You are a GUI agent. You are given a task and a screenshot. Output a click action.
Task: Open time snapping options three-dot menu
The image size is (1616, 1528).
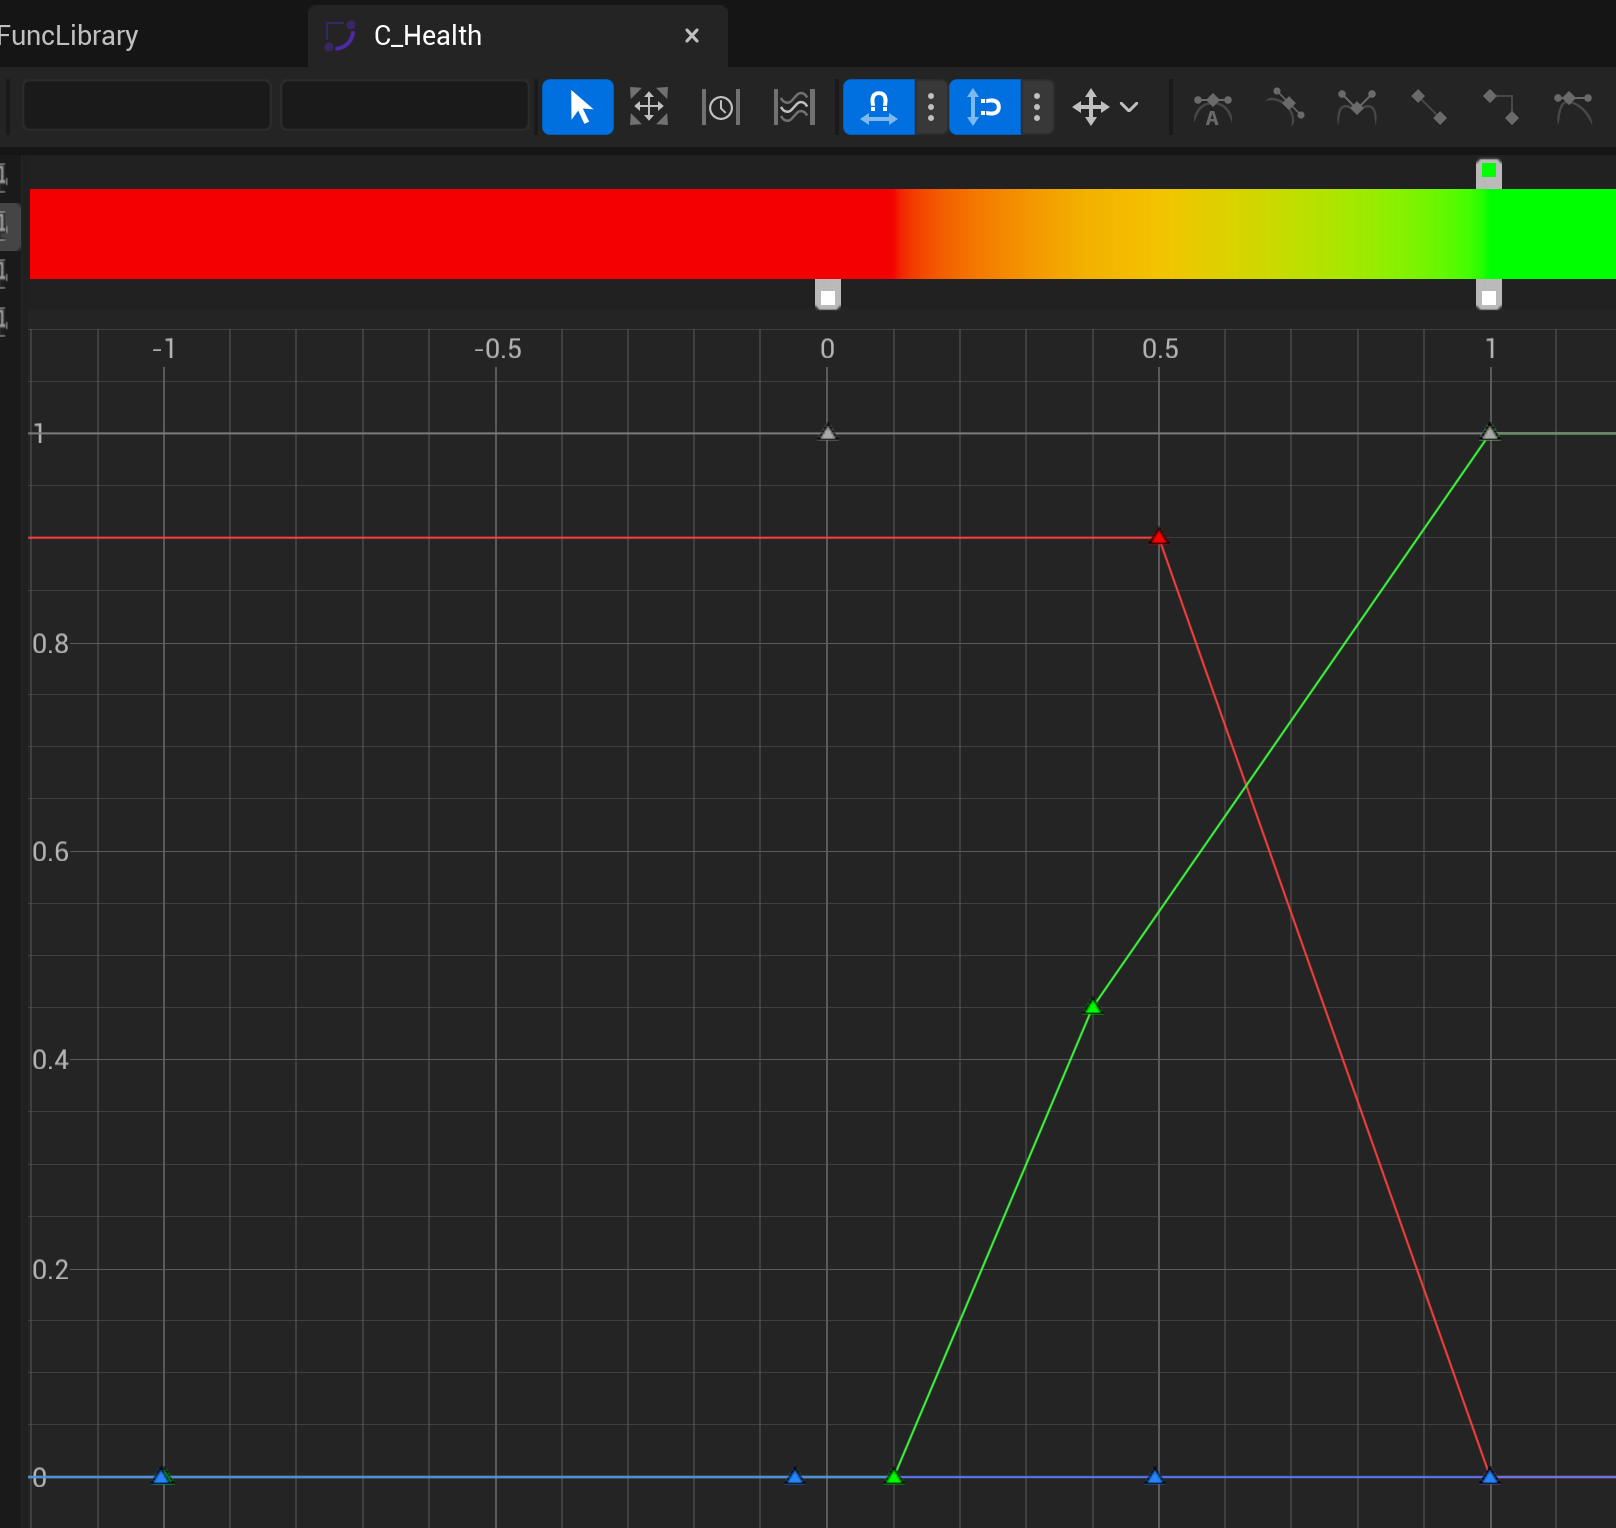[x=931, y=107]
